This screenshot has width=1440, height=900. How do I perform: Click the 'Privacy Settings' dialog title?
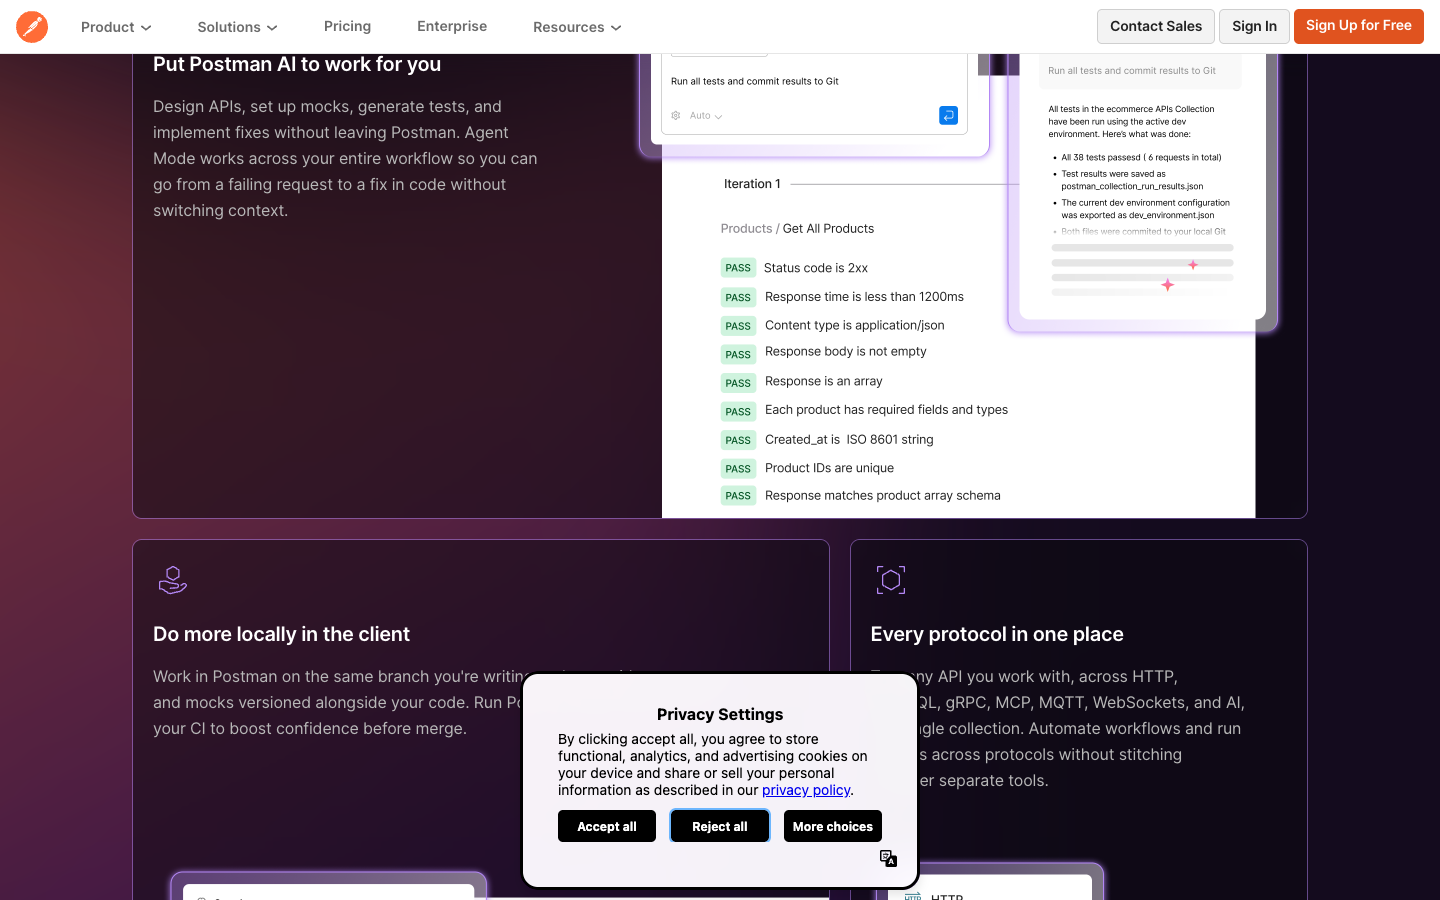(x=720, y=714)
